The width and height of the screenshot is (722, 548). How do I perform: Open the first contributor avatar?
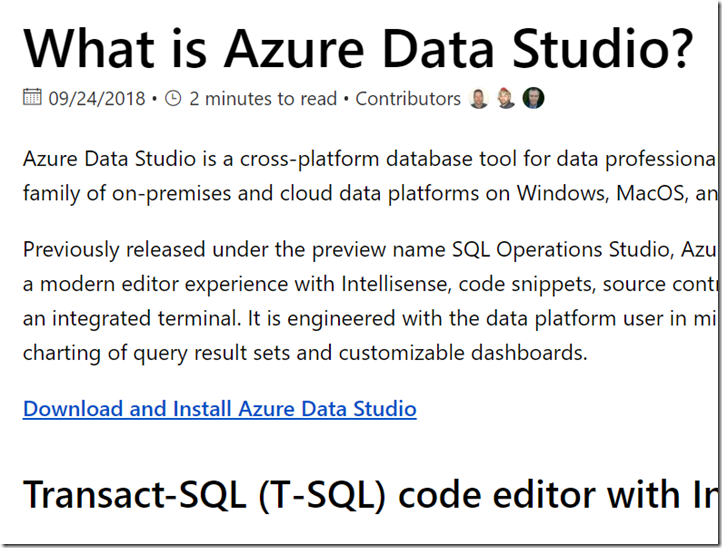479,98
